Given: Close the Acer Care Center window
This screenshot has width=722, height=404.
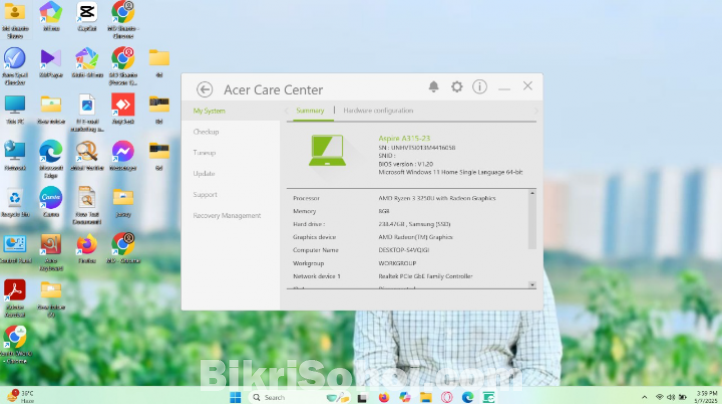Looking at the screenshot, I should (x=528, y=86).
